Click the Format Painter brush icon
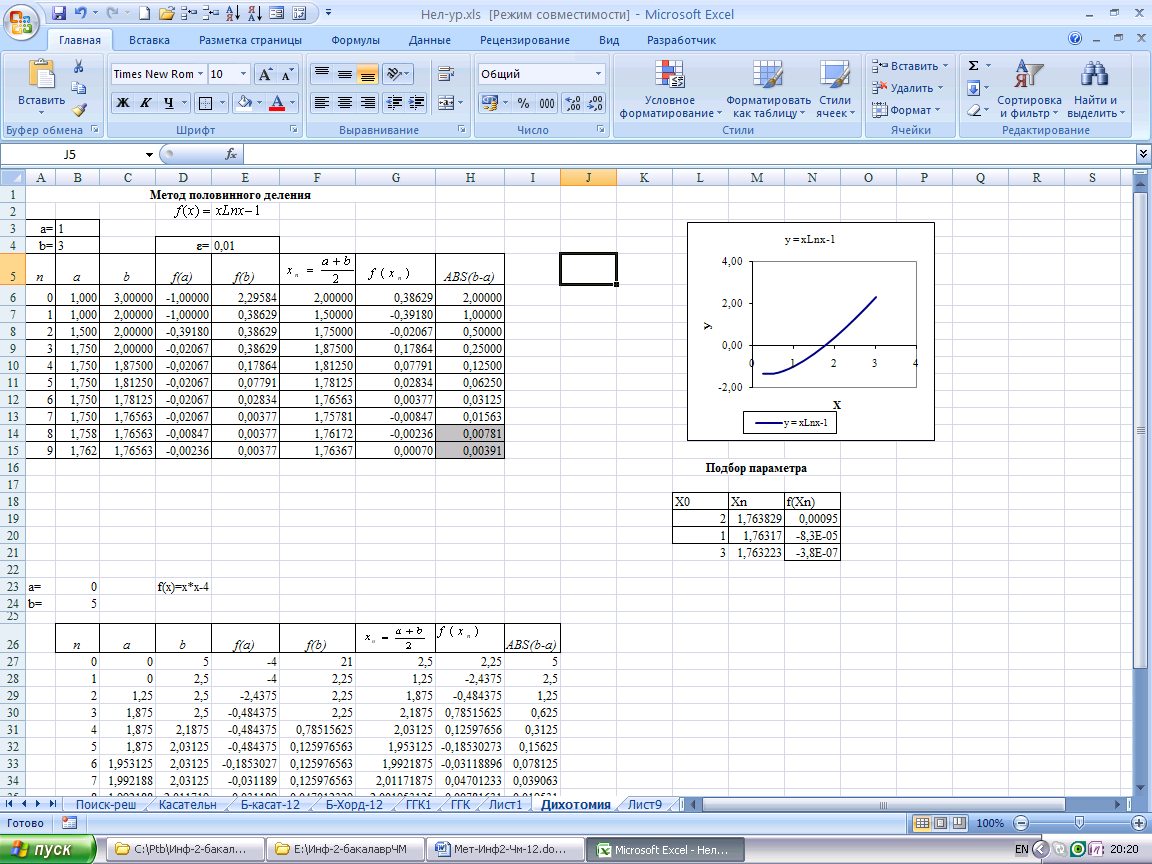1152x864 pixels. [79, 110]
